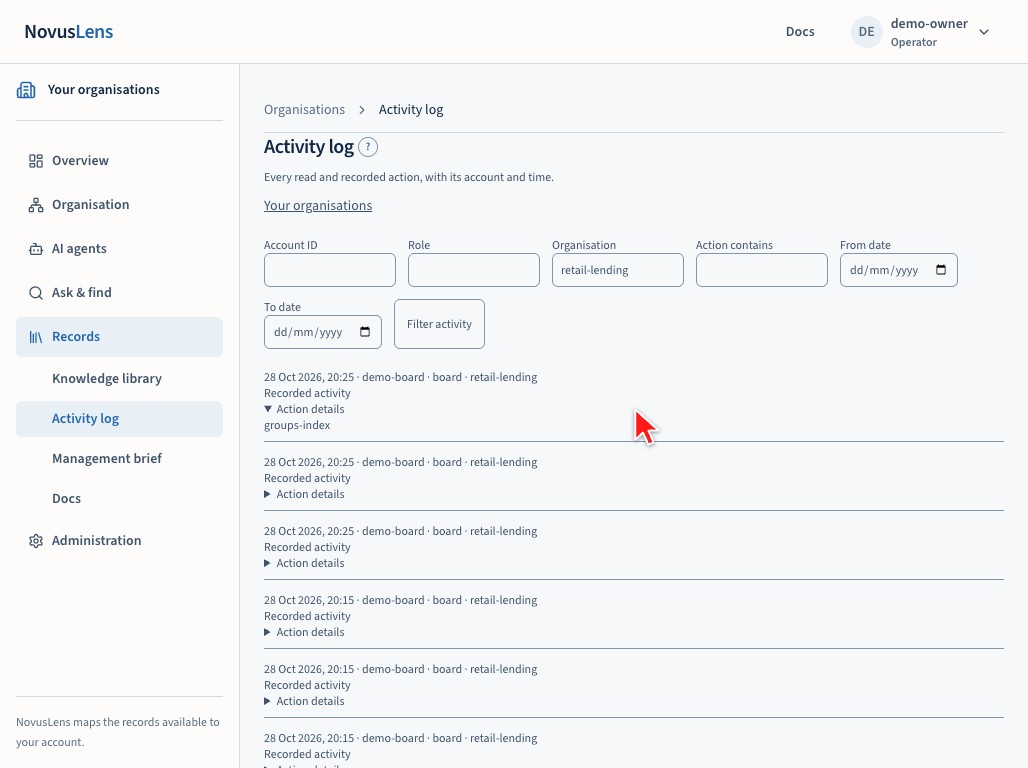Screen dimensions: 1028x768
Task: Click the Your organisations building icon
Action: click(x=26, y=90)
